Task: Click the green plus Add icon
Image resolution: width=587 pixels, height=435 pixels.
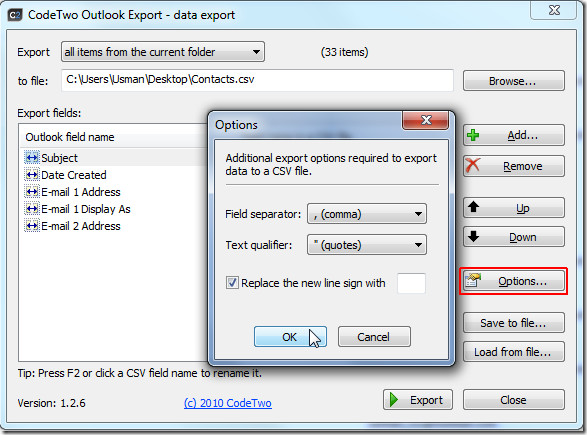Action: pyautogui.click(x=473, y=135)
